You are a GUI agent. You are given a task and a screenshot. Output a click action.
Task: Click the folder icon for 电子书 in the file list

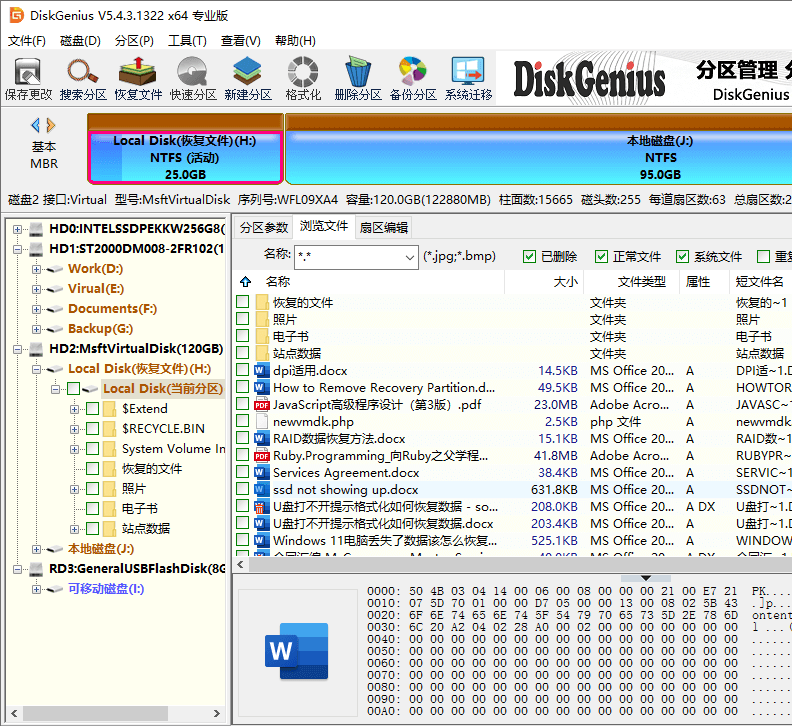tap(262, 336)
